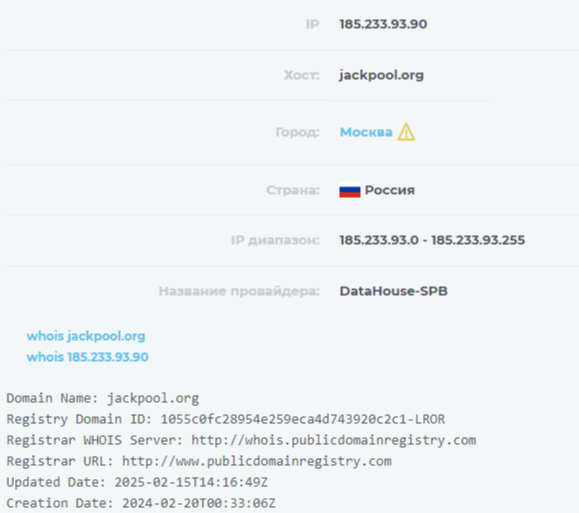The width and height of the screenshot is (579, 513).
Task: Click the country name Россия
Action: pyautogui.click(x=390, y=190)
